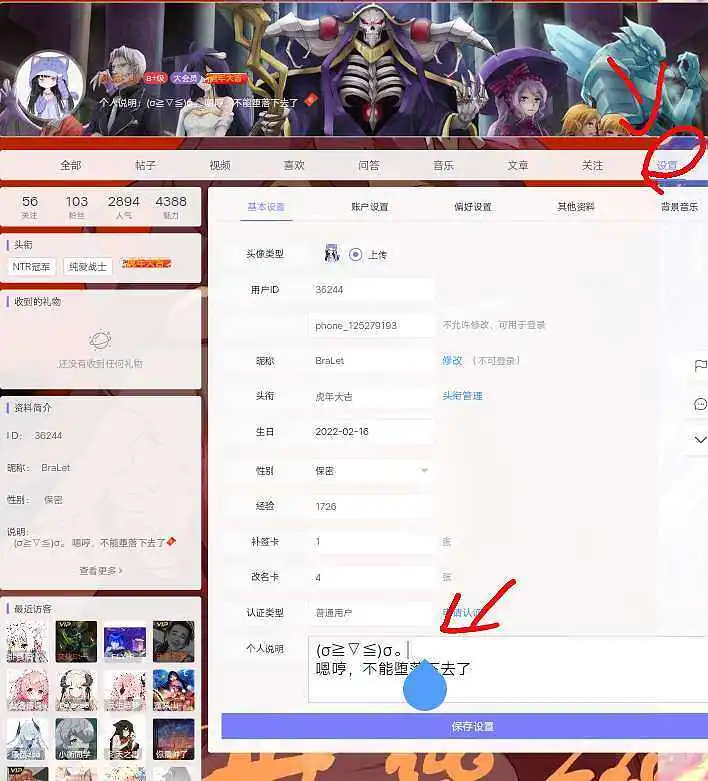Click the B+级 level badge
This screenshot has width=708, height=781.
pos(155,78)
